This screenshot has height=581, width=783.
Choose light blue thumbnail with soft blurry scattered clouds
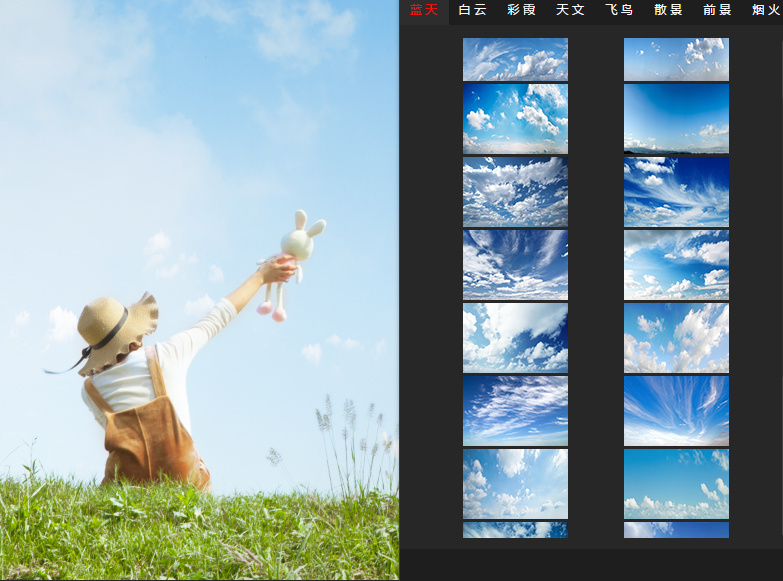(515, 484)
